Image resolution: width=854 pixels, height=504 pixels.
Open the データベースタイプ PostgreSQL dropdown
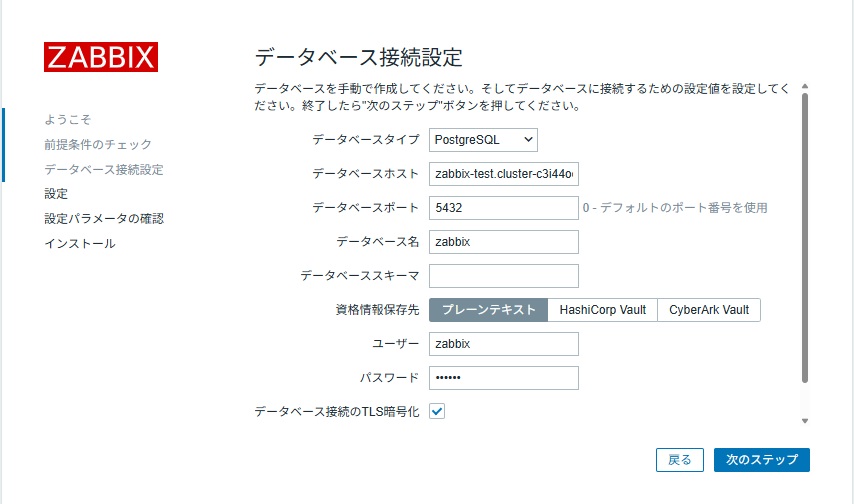coord(484,140)
